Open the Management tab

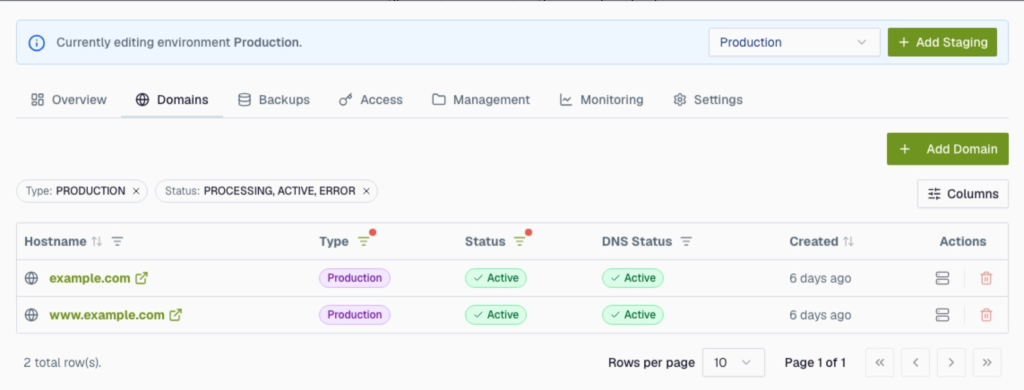[481, 100]
